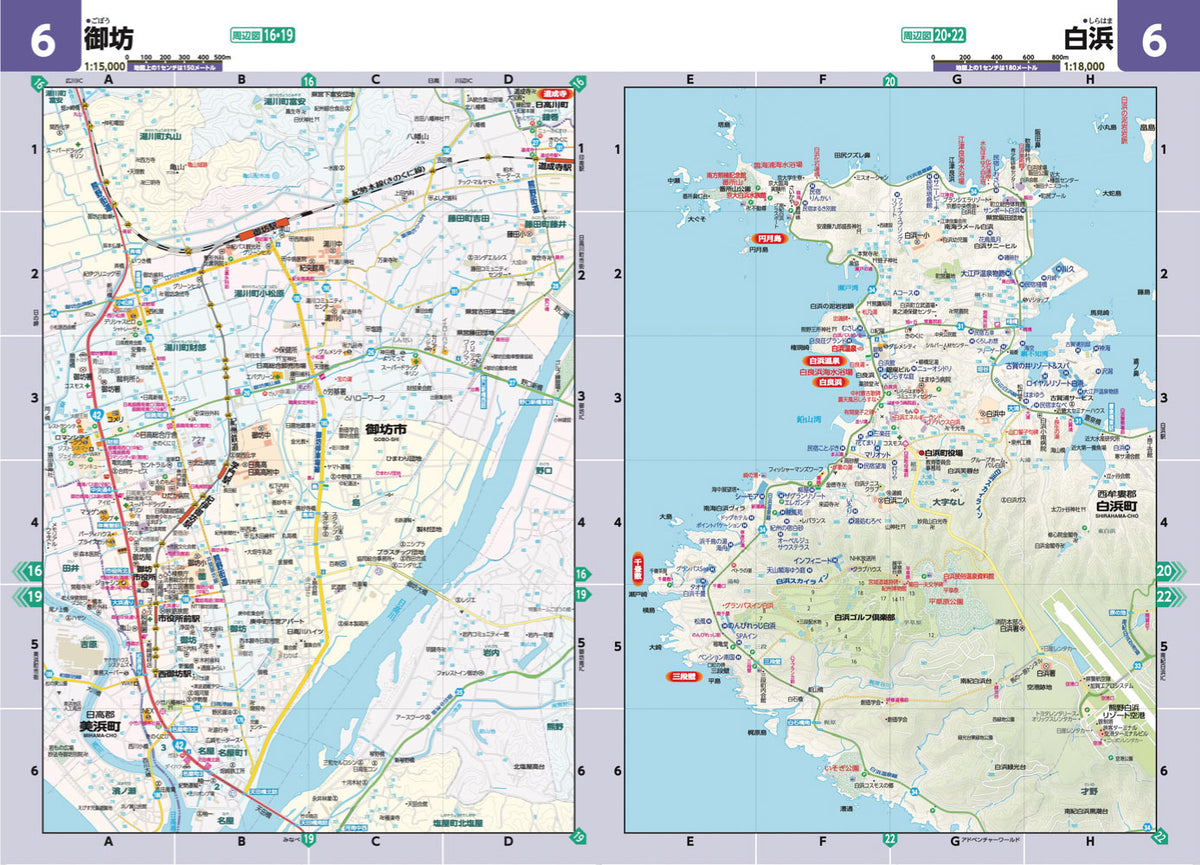Select the 白浜町 SHIRAHAMA-CHO town label
Viewport: 1200px width, 865px height.
pyautogui.click(x=1118, y=509)
